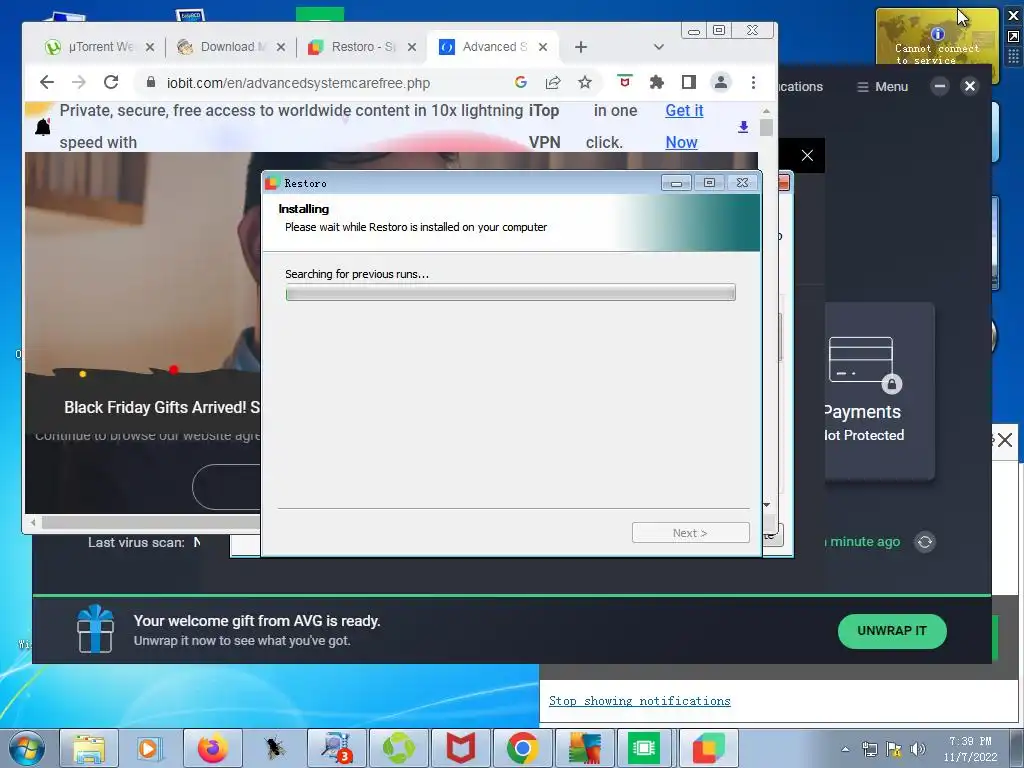Open Chrome from the taskbar
1024x768 pixels.
coord(522,748)
